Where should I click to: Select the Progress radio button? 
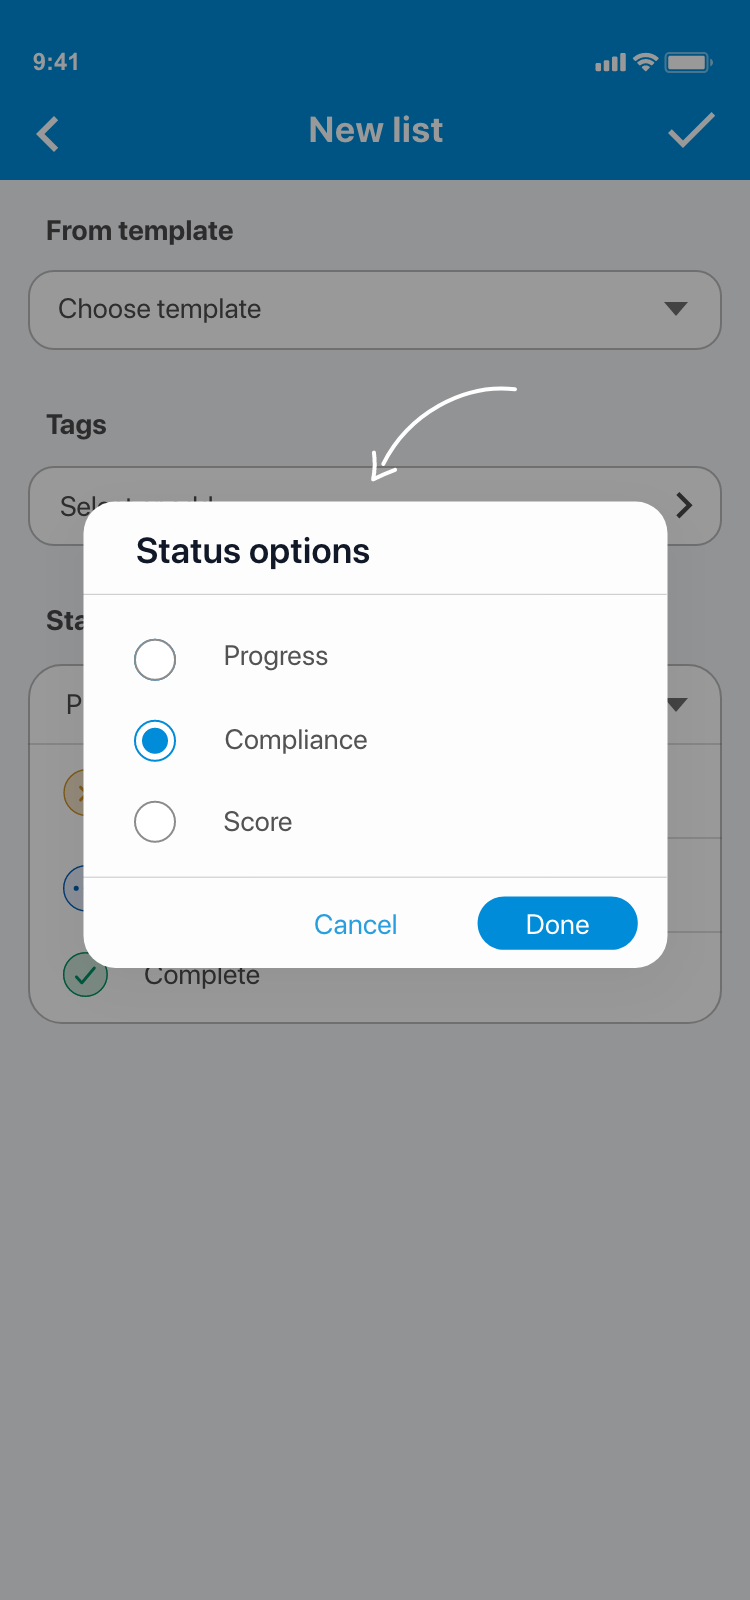point(155,659)
